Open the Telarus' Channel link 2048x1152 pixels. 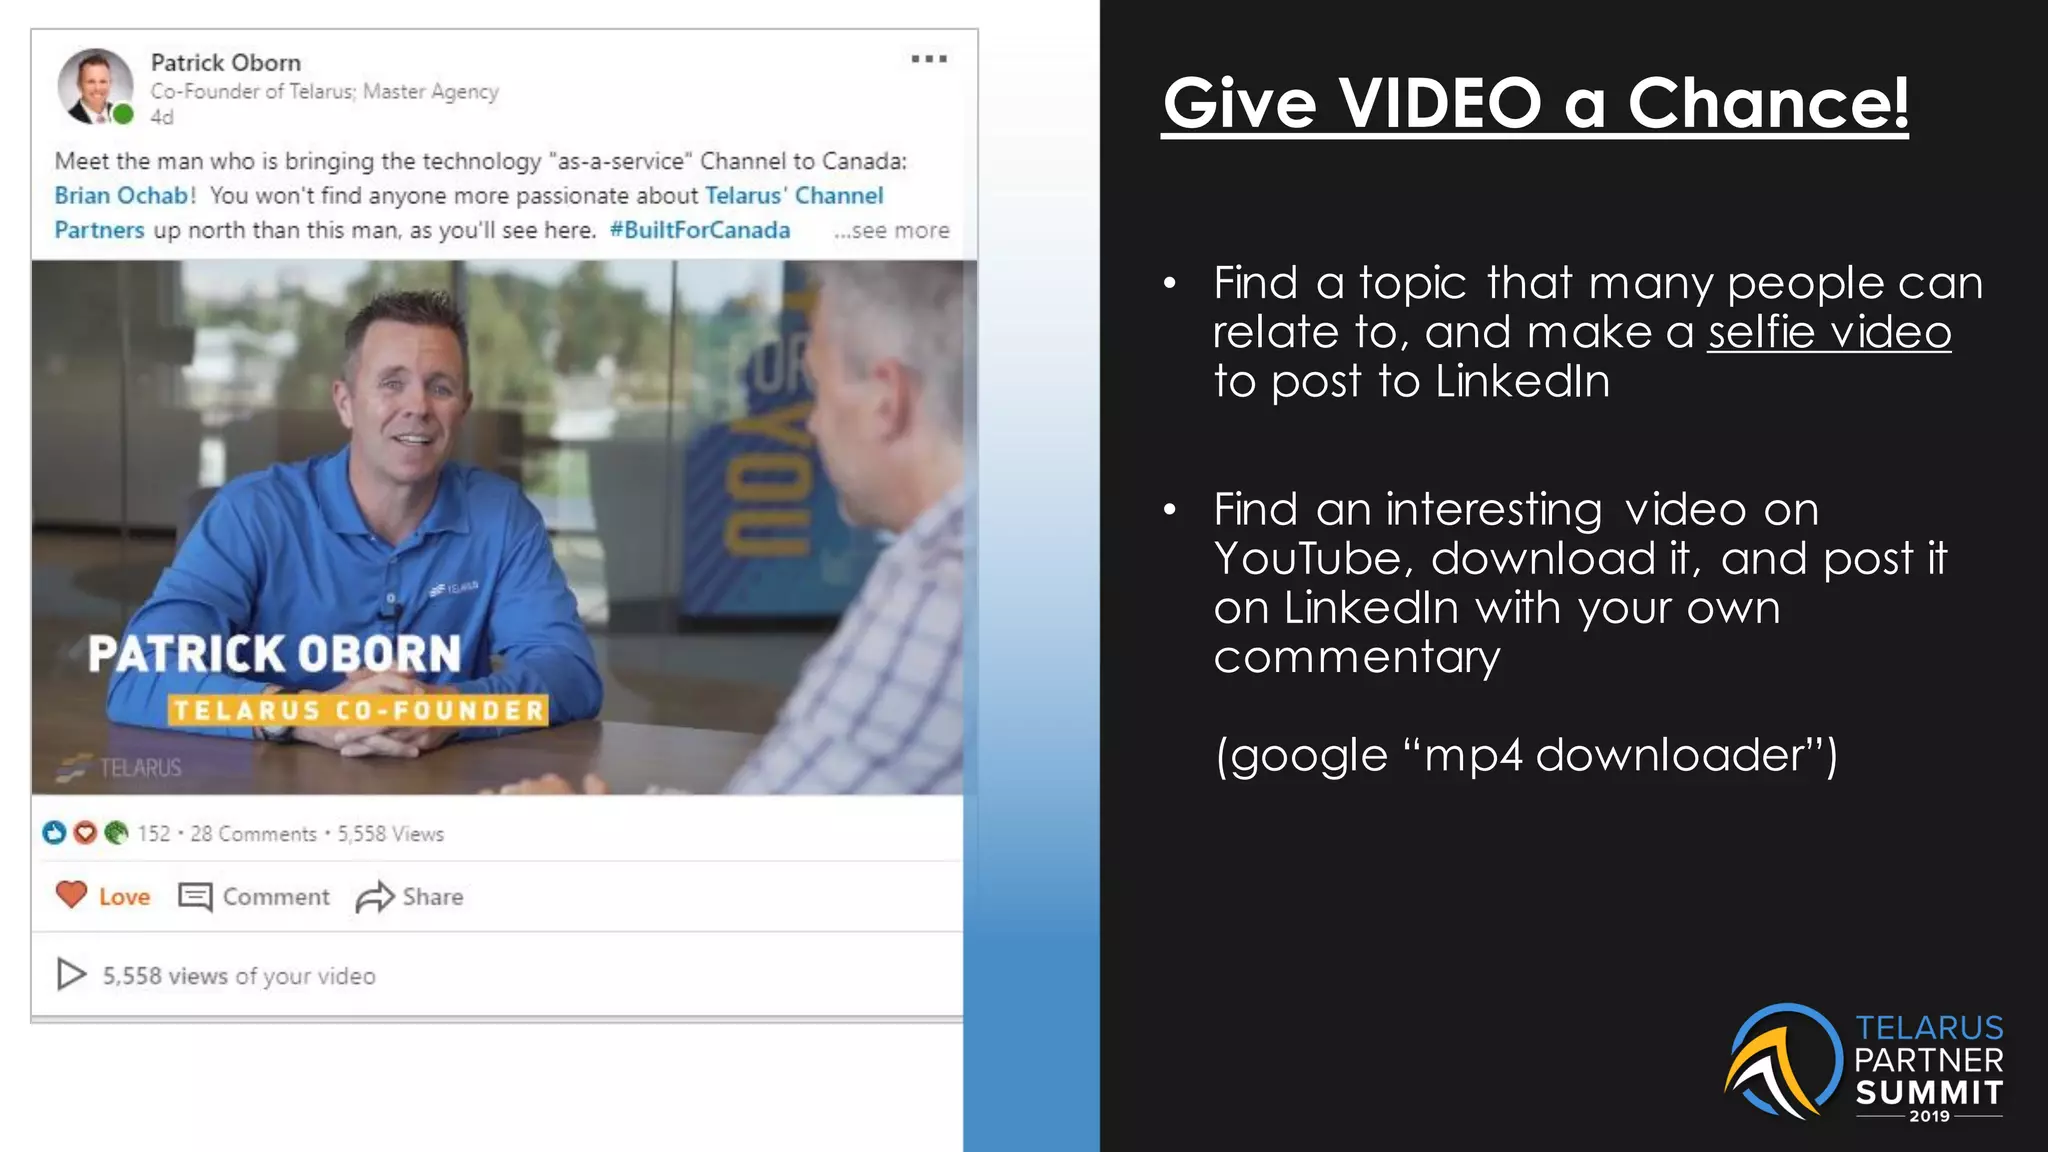pos(794,195)
